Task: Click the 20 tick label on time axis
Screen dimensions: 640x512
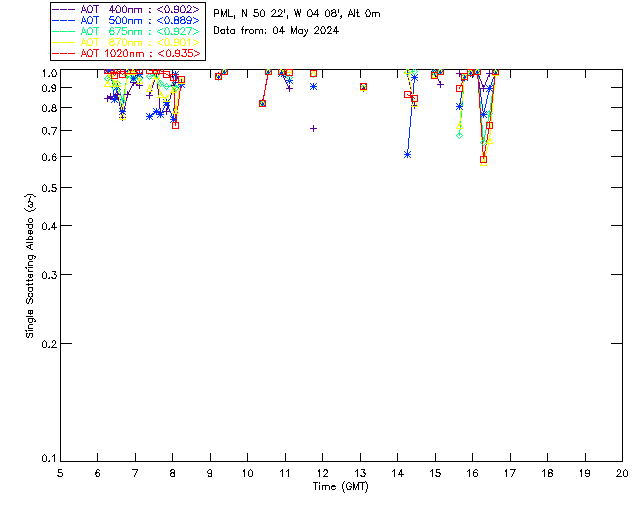Action: click(622, 473)
